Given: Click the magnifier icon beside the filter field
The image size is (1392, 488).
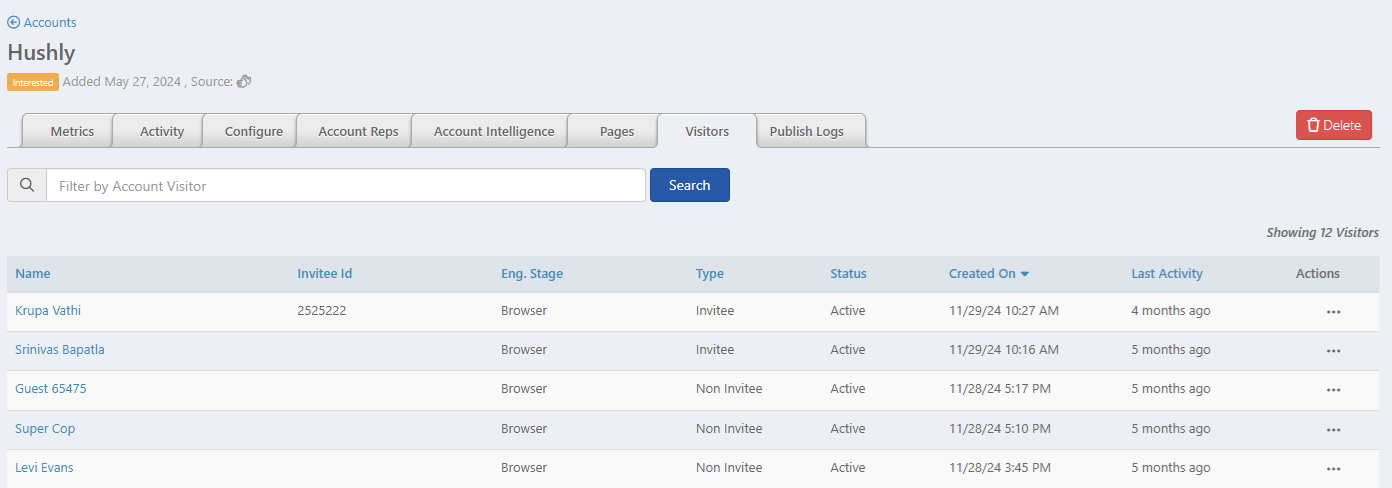Looking at the screenshot, I should click(27, 185).
